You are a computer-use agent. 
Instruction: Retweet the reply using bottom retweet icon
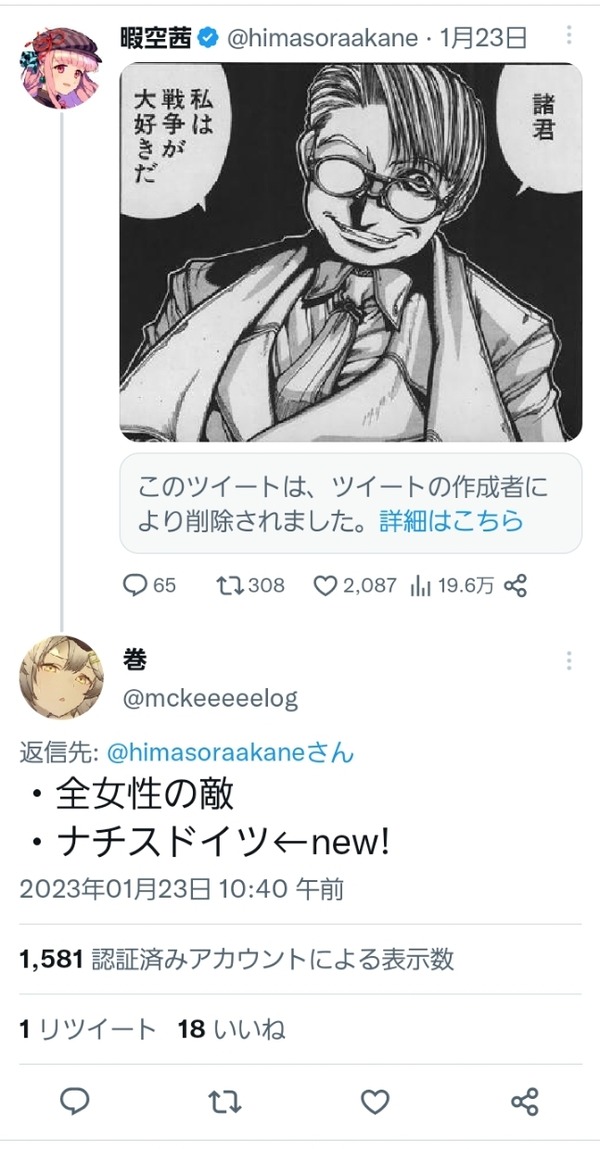(x=225, y=1101)
